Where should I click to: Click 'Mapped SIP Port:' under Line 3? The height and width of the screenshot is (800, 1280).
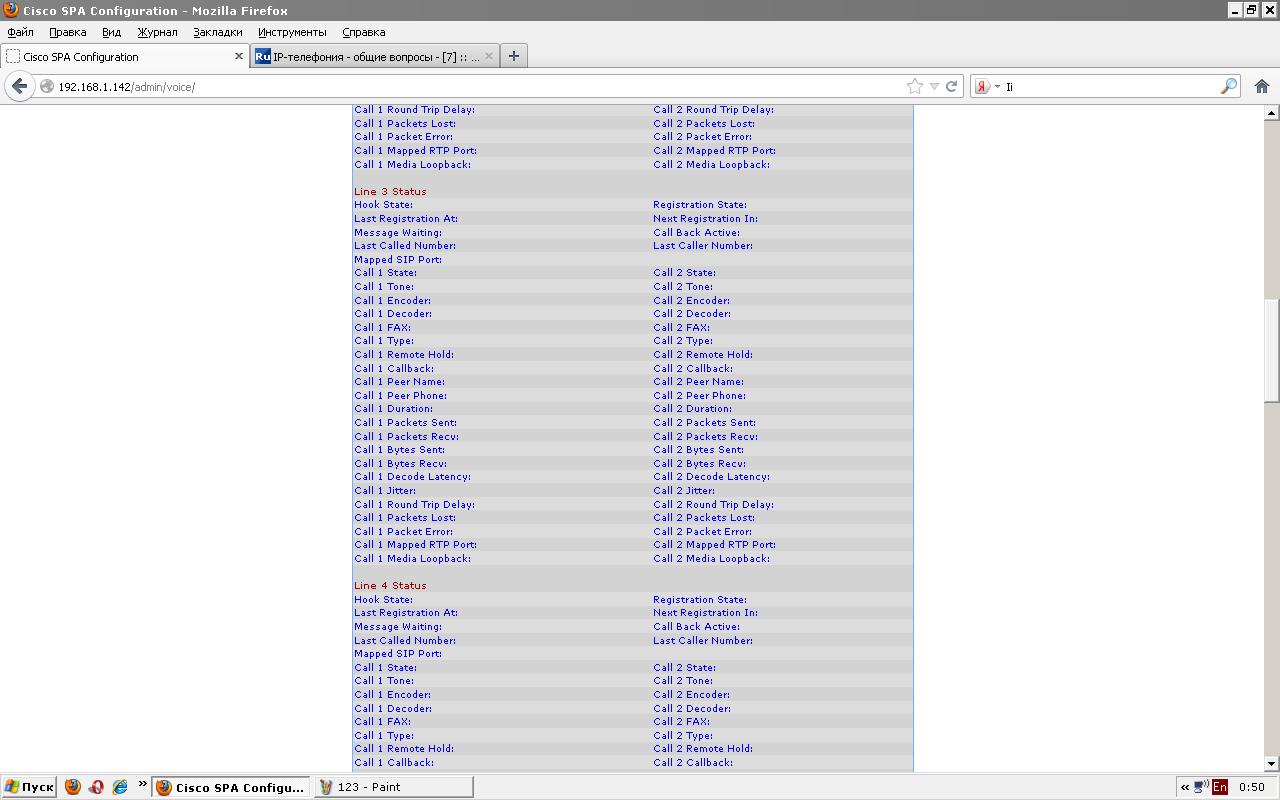coord(398,260)
